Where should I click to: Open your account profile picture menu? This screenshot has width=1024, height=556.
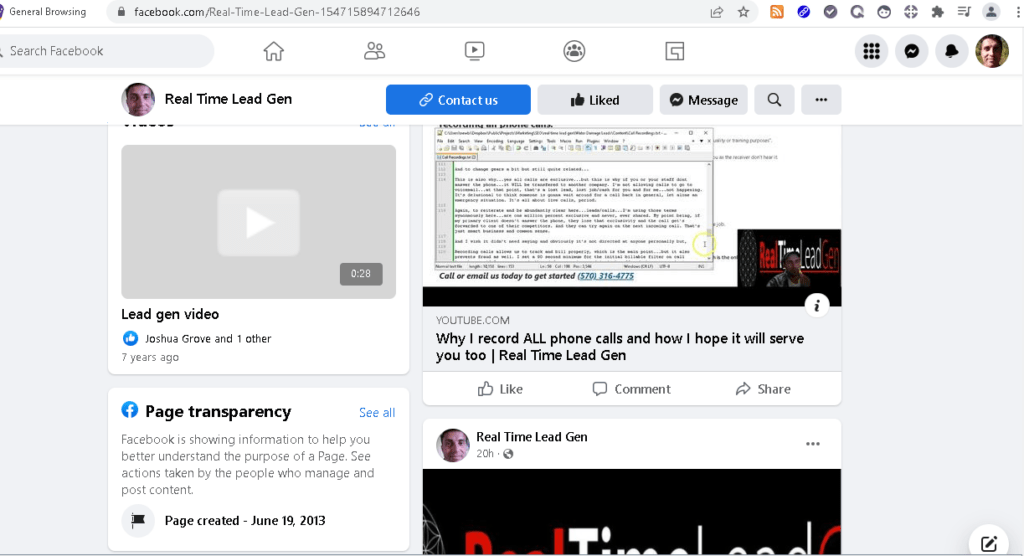(x=992, y=51)
